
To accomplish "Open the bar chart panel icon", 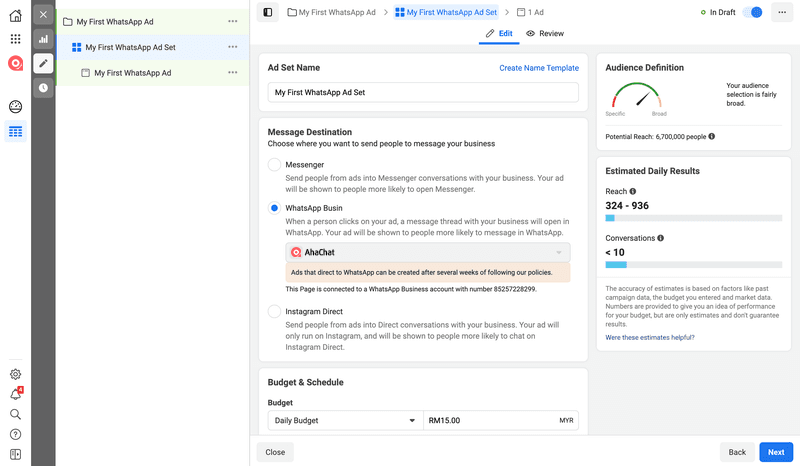I will pyautogui.click(x=43, y=39).
